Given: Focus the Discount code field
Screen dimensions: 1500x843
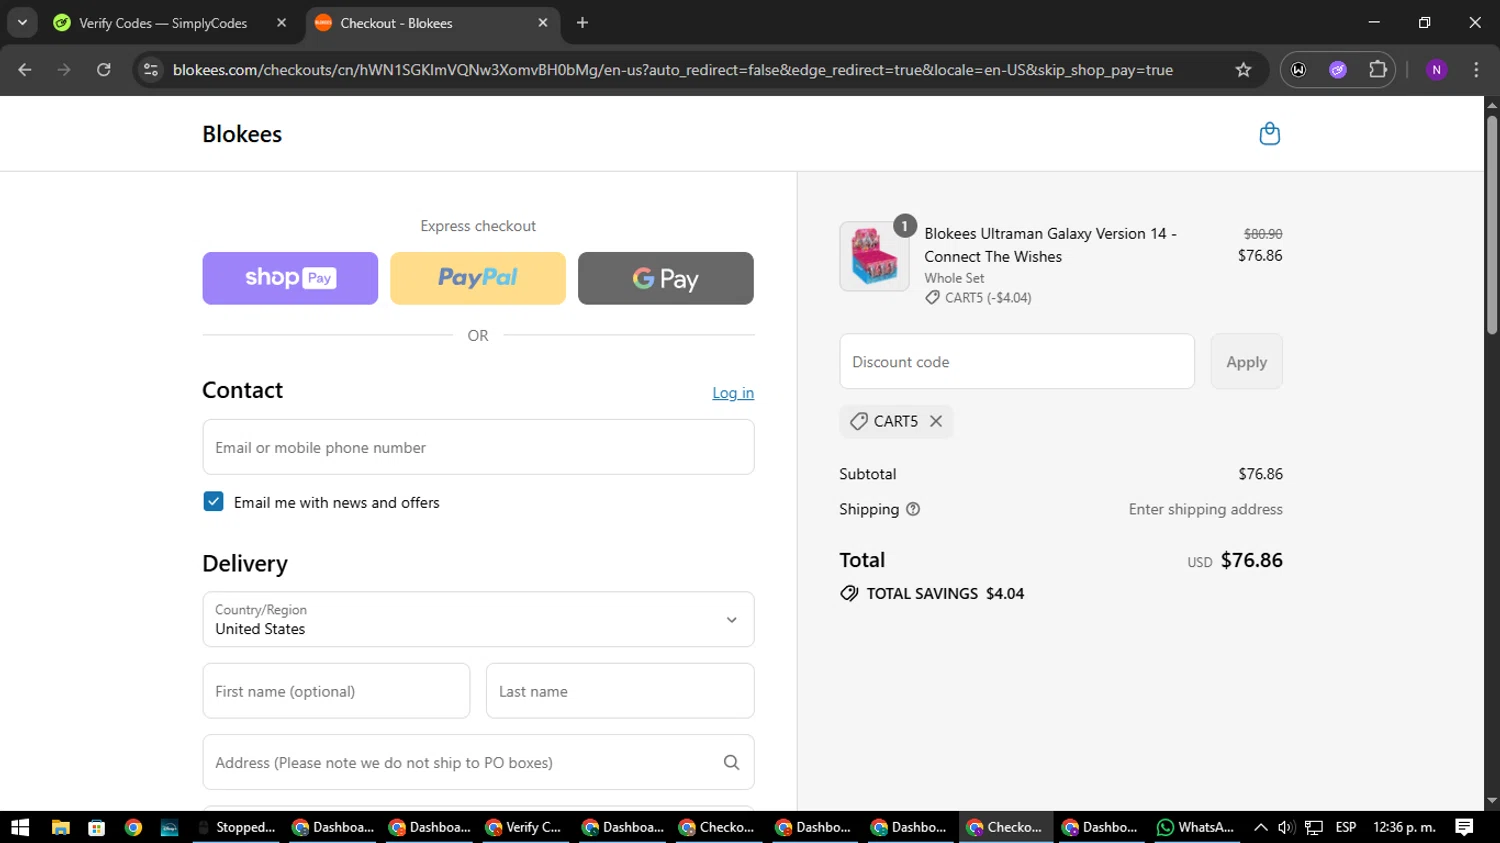Looking at the screenshot, I should point(1017,362).
